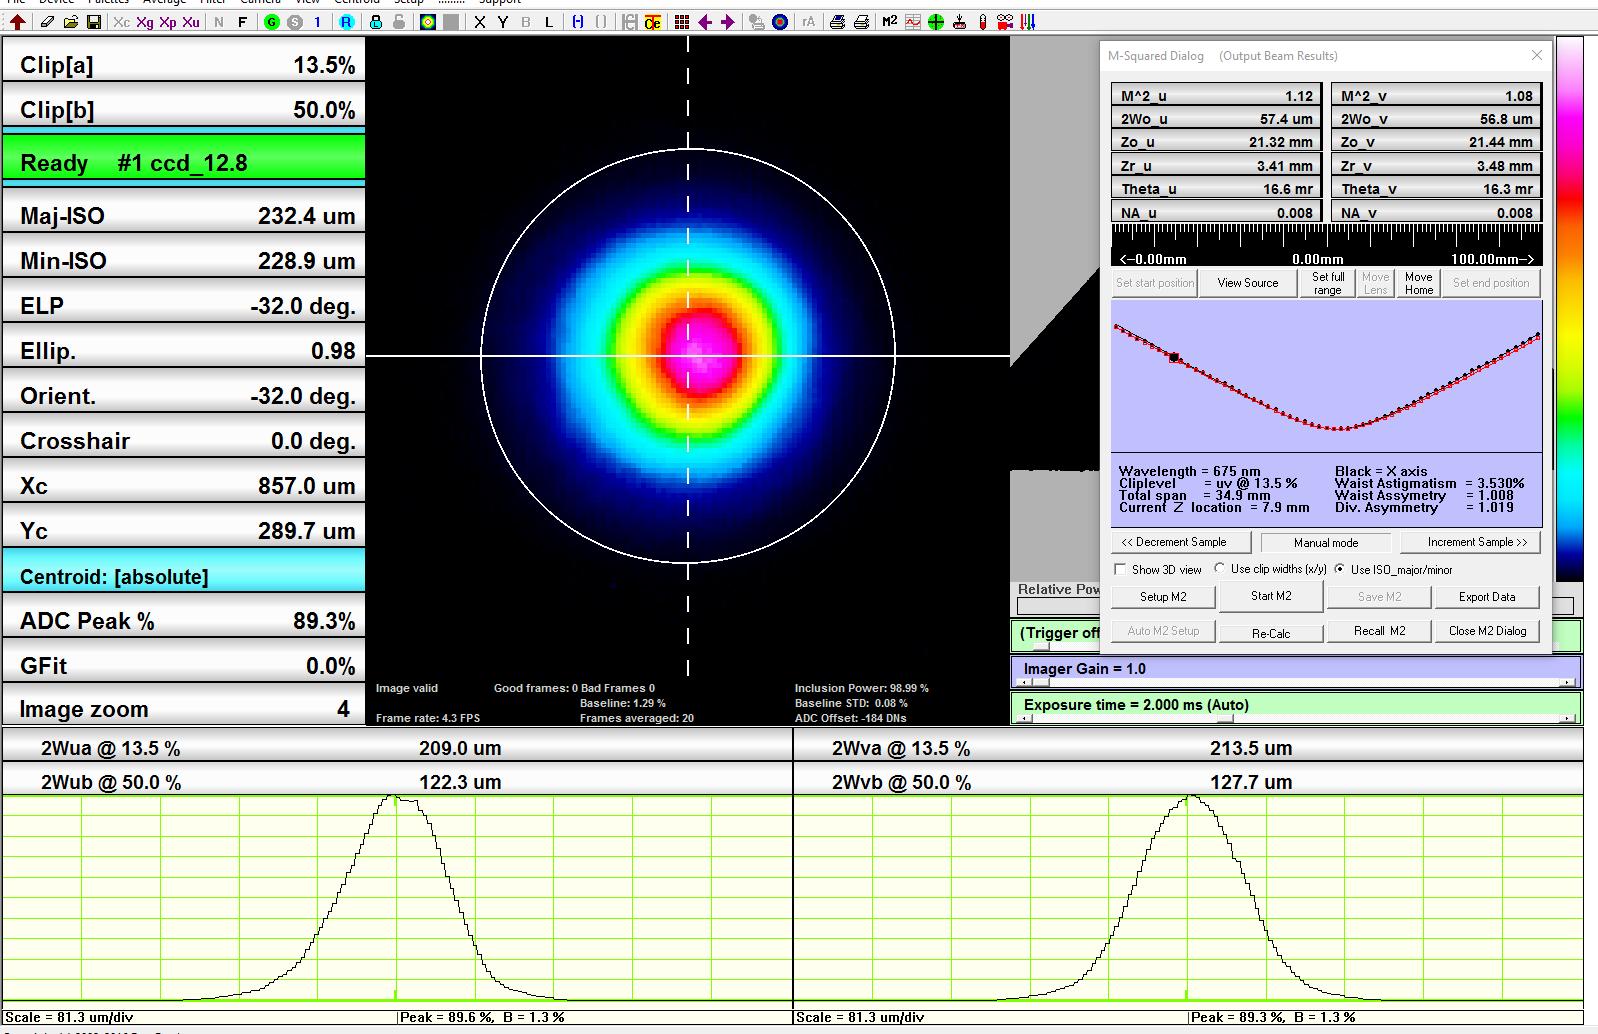Click the Export Data button
This screenshot has width=1598, height=1034.
point(1486,597)
